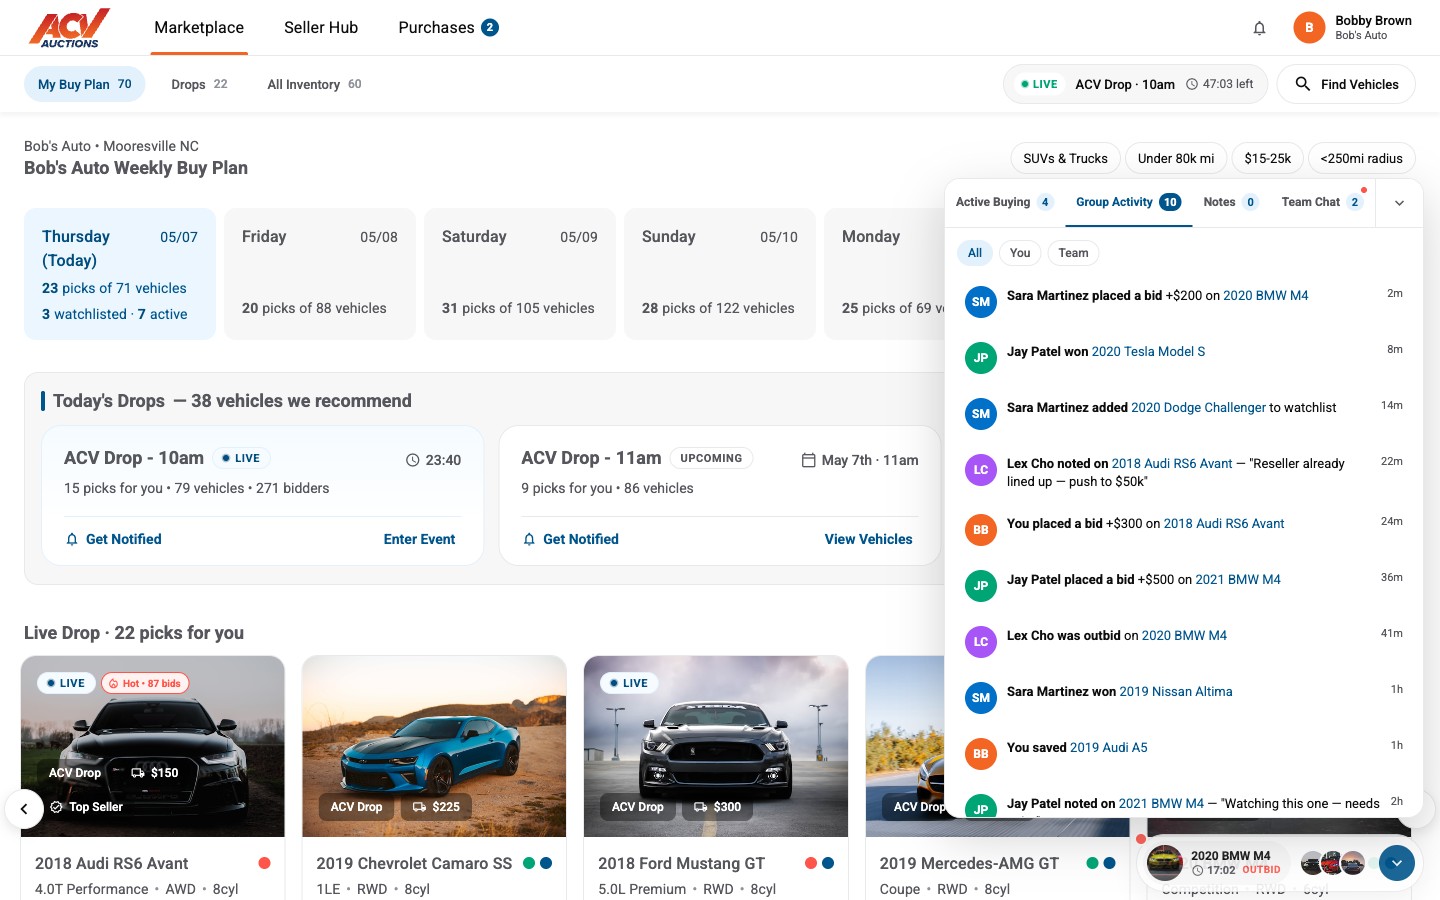Viewport: 1440px width, 900px height.
Task: Filter activity to You
Action: pyautogui.click(x=1020, y=253)
